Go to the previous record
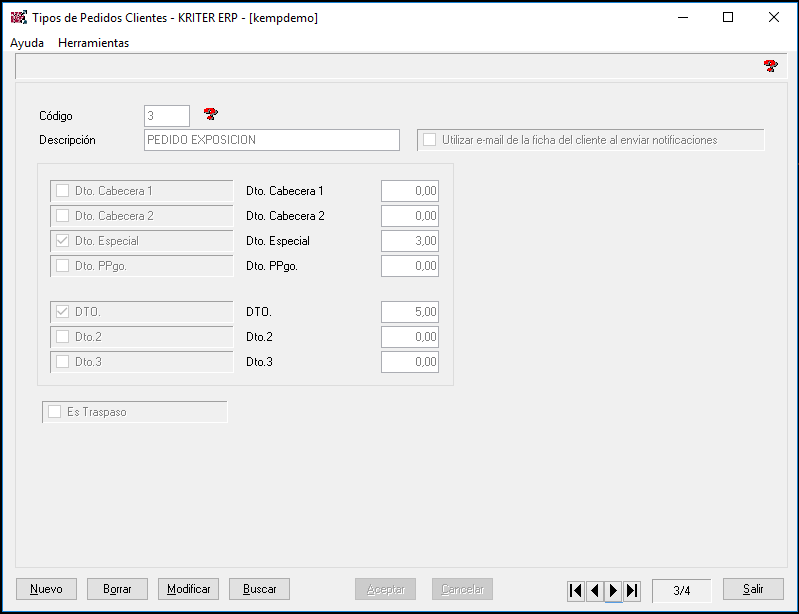This screenshot has height=614, width=799. pyautogui.click(x=595, y=591)
